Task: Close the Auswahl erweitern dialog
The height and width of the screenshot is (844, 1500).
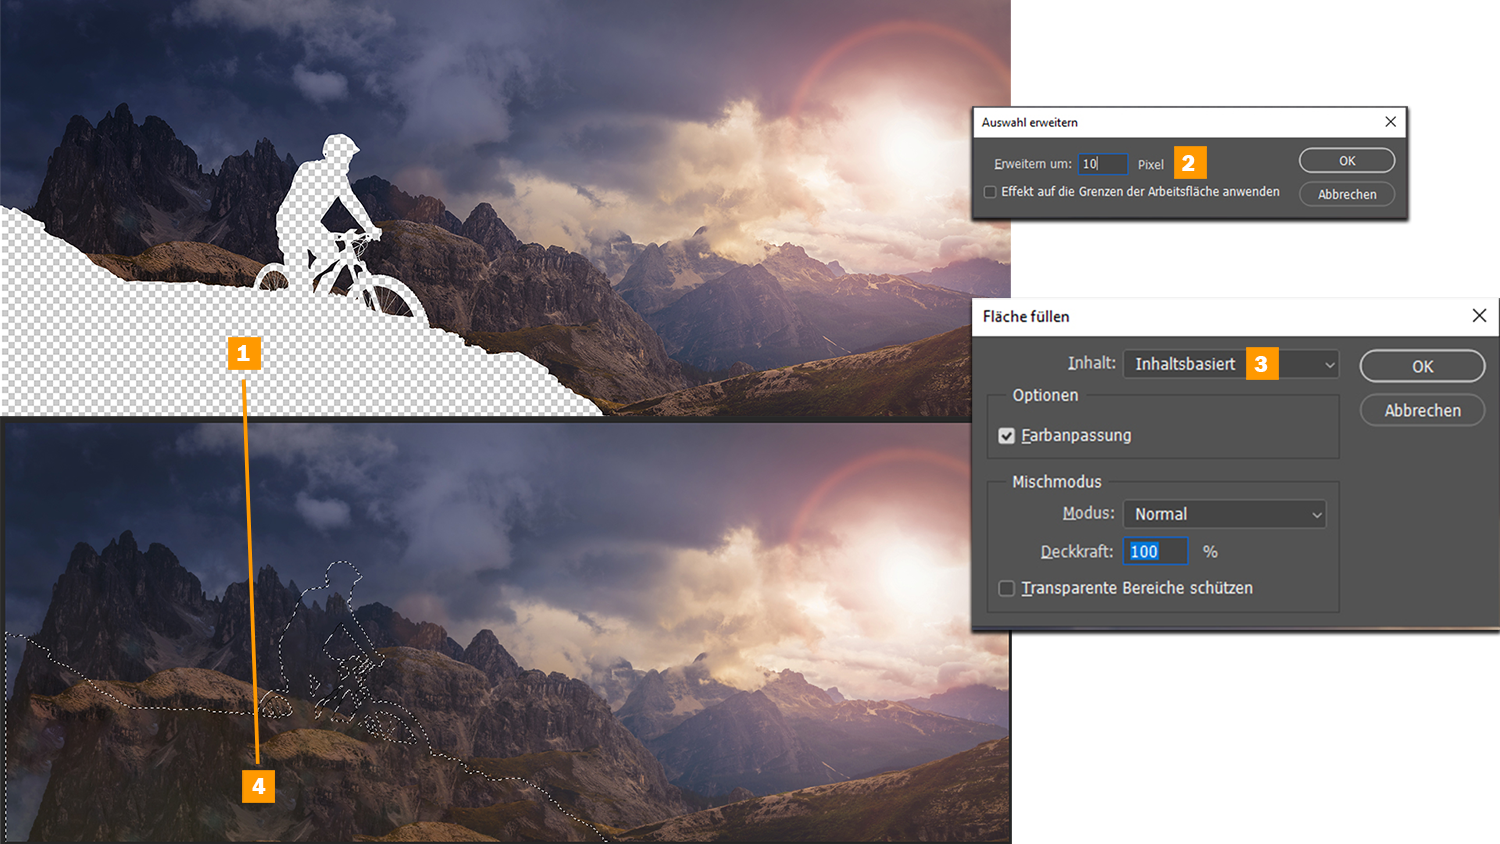Action: 1390,122
